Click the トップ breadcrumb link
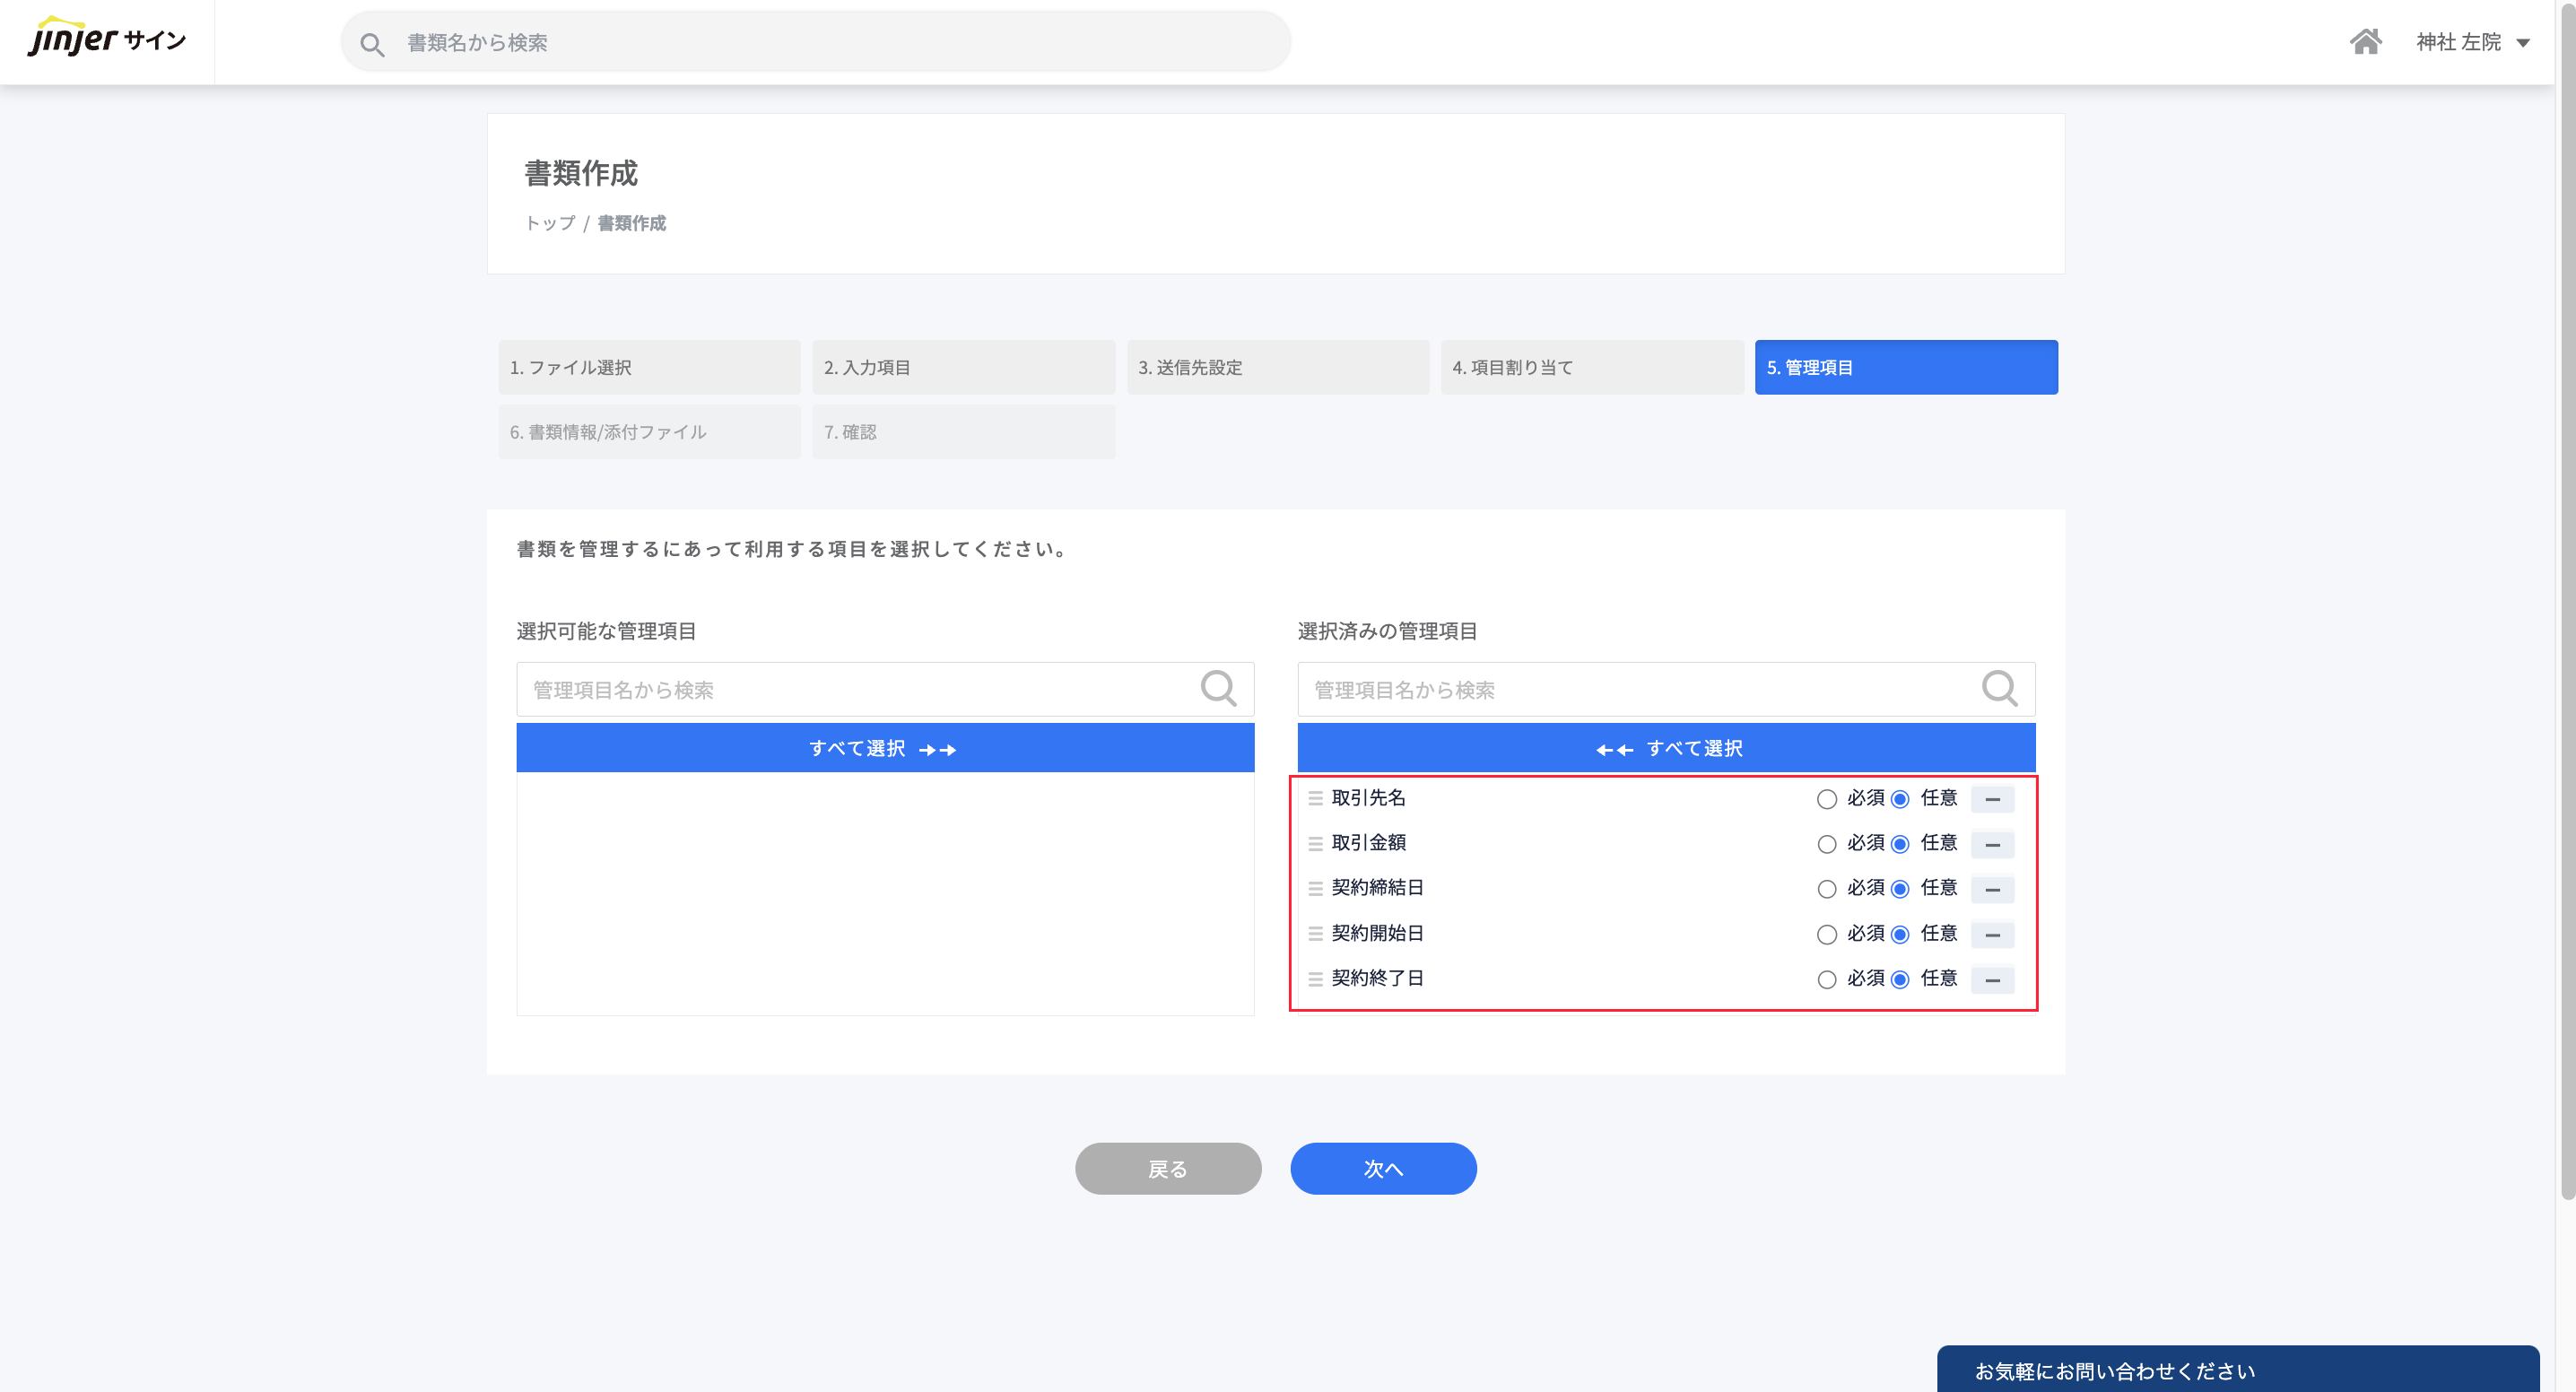The image size is (2576, 1392). click(x=550, y=223)
